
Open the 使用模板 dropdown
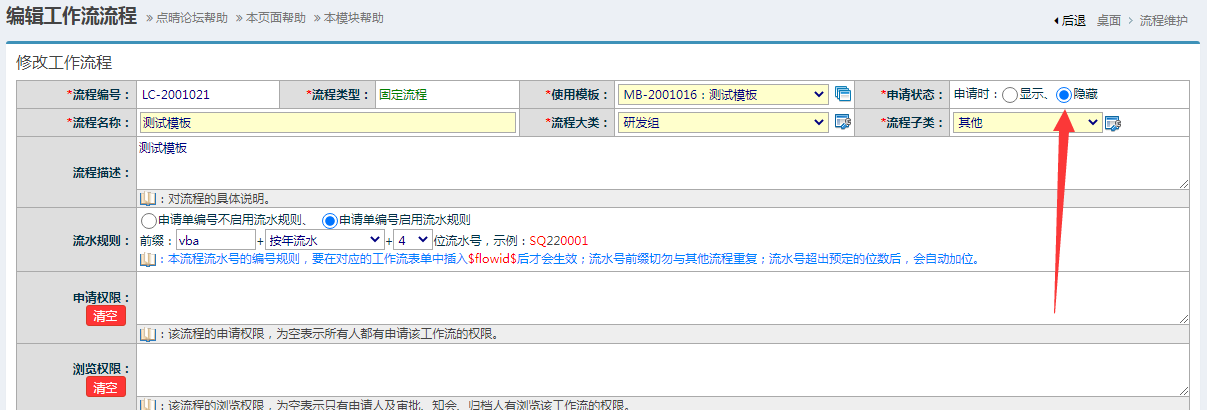click(723, 95)
